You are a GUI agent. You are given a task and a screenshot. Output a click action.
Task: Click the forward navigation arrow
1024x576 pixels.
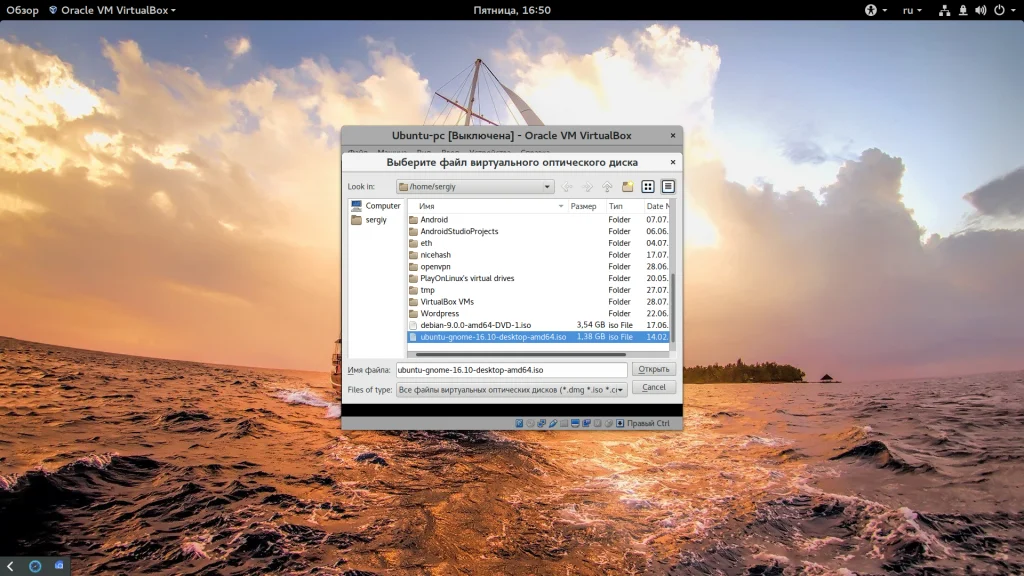tap(587, 187)
